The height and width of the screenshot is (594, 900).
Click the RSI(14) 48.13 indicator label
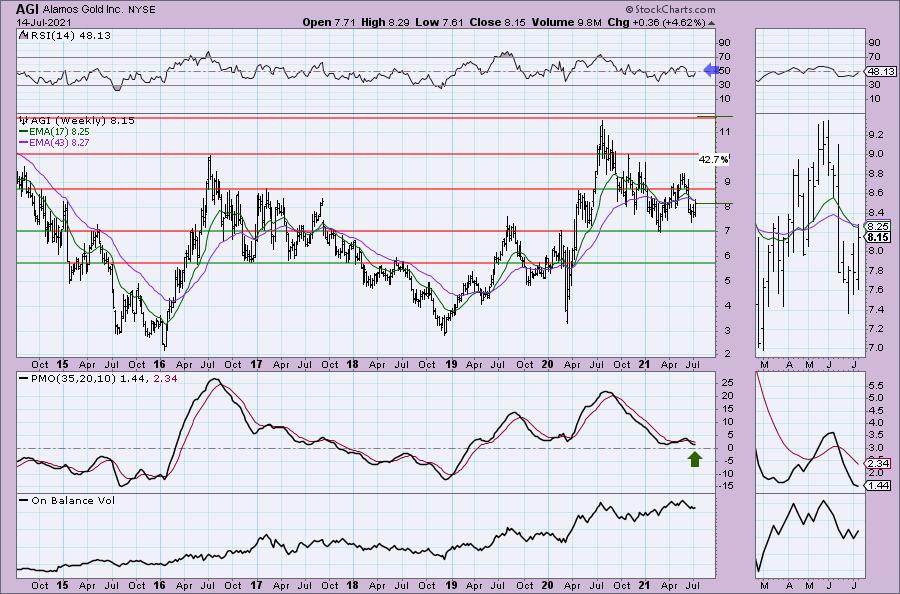coord(69,35)
